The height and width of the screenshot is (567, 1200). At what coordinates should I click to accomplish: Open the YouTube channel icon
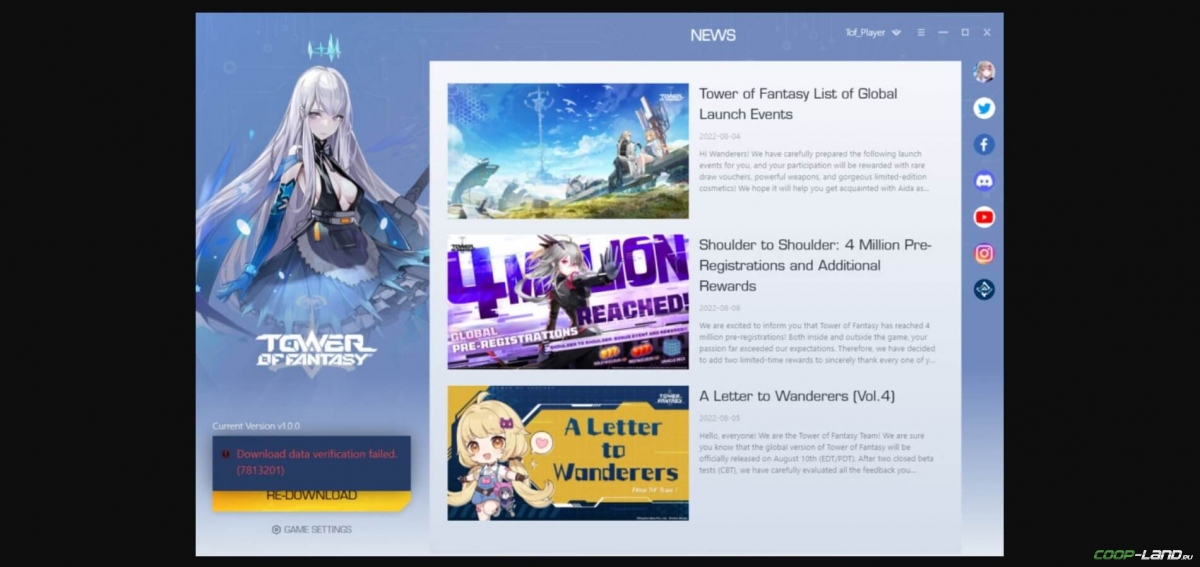pyautogui.click(x=984, y=217)
